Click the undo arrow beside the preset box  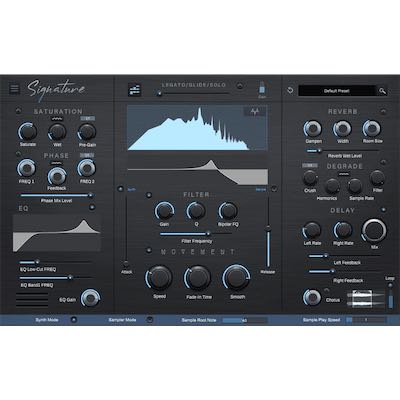click(x=290, y=90)
